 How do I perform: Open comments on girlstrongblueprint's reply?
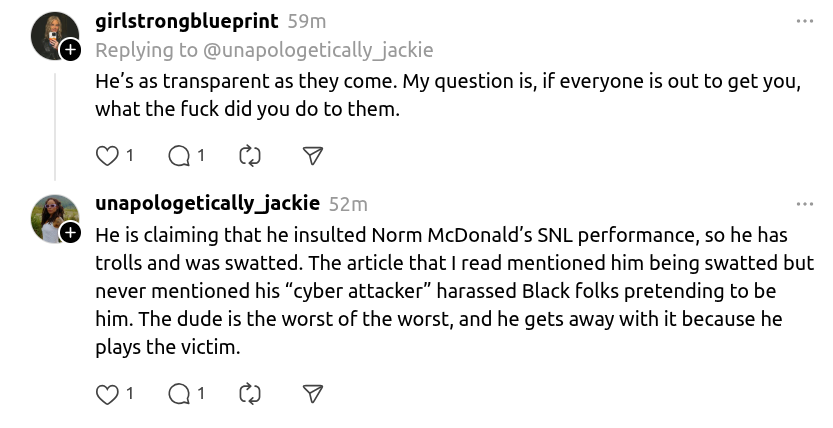point(179,156)
